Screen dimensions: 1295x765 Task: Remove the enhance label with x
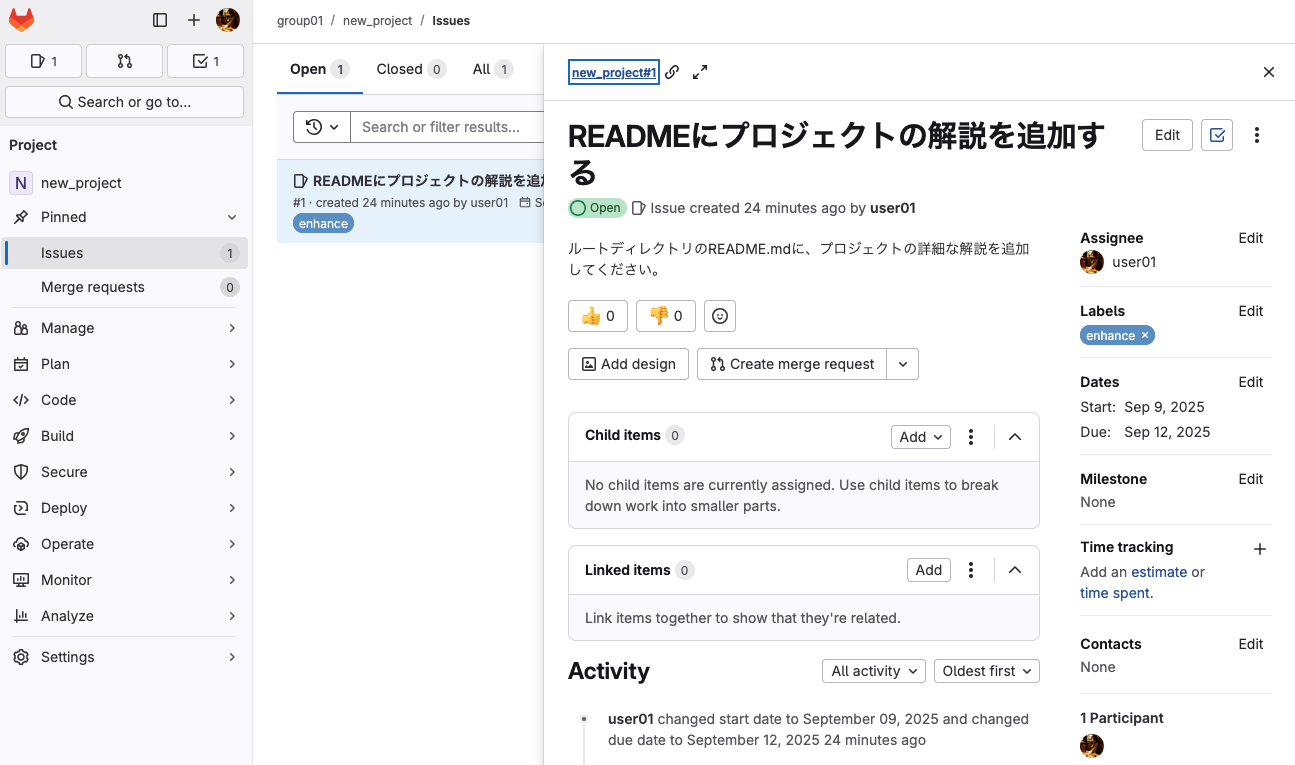click(x=1145, y=336)
